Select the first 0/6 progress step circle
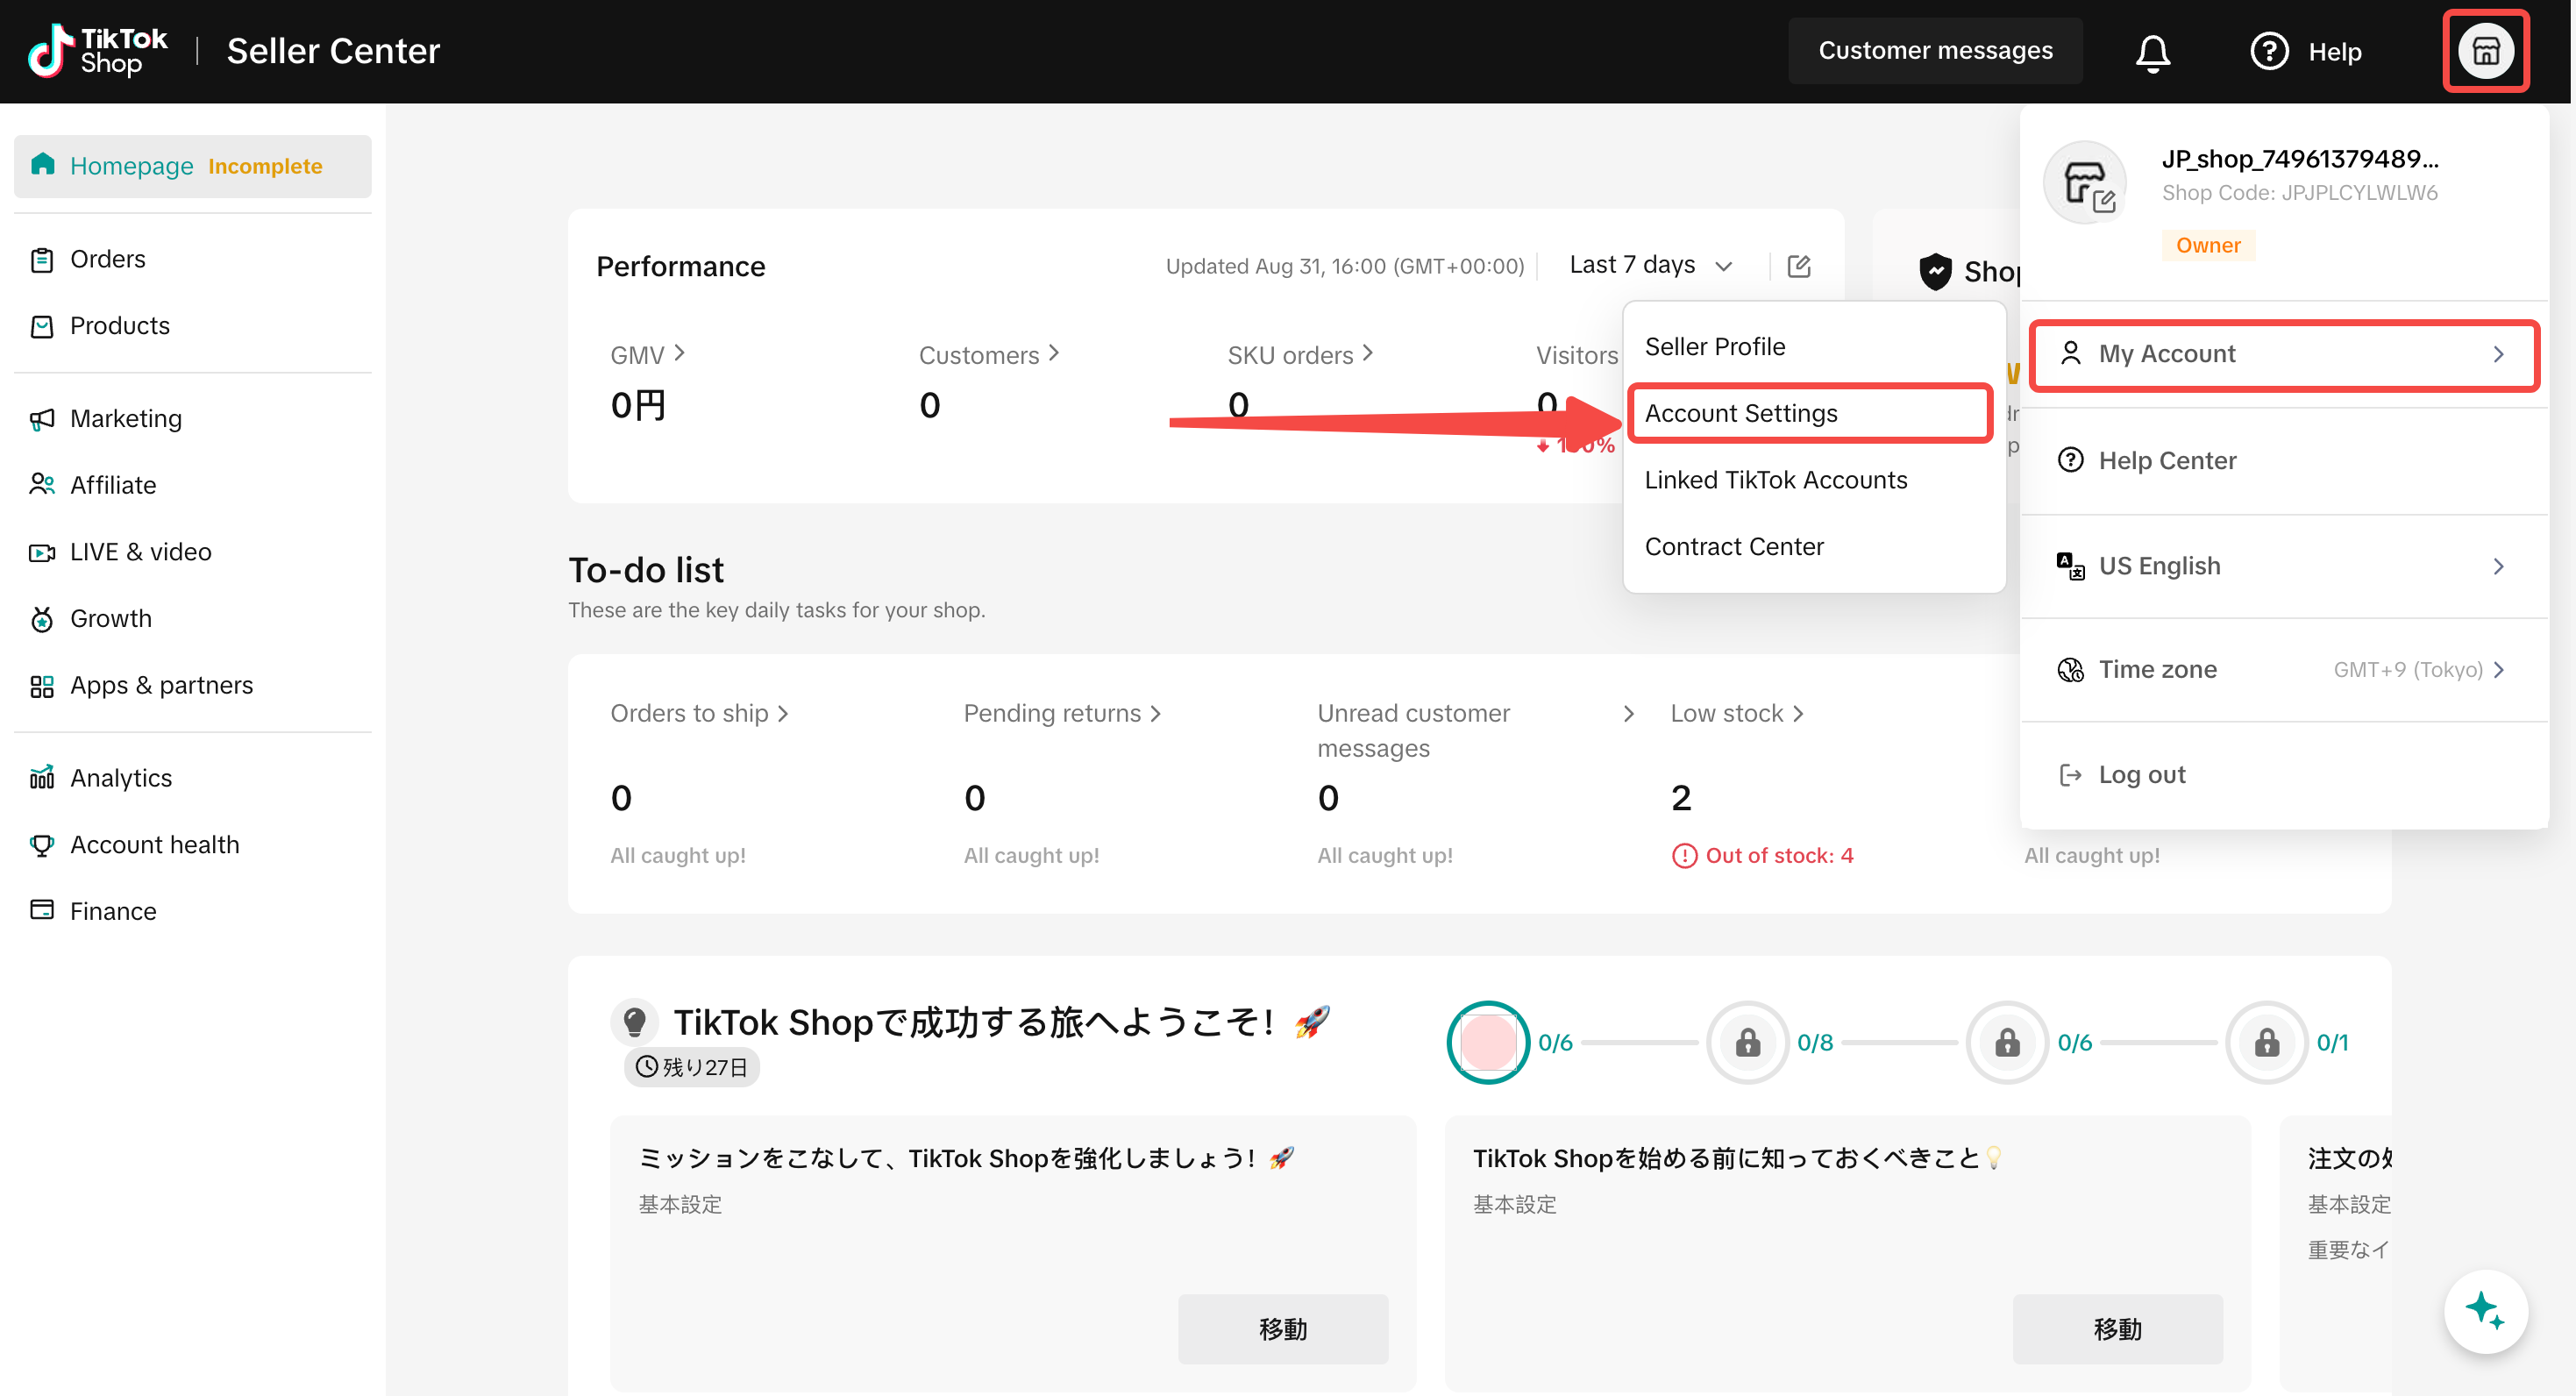This screenshot has width=2576, height=1396. [1487, 1042]
